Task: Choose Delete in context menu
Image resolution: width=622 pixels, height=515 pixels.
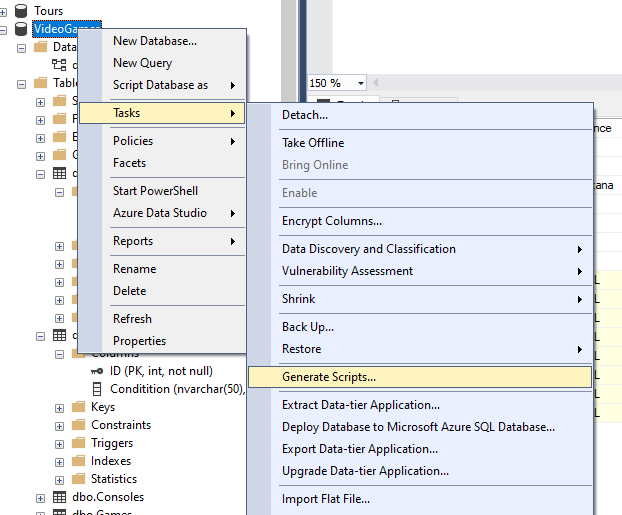Action: (x=163, y=291)
